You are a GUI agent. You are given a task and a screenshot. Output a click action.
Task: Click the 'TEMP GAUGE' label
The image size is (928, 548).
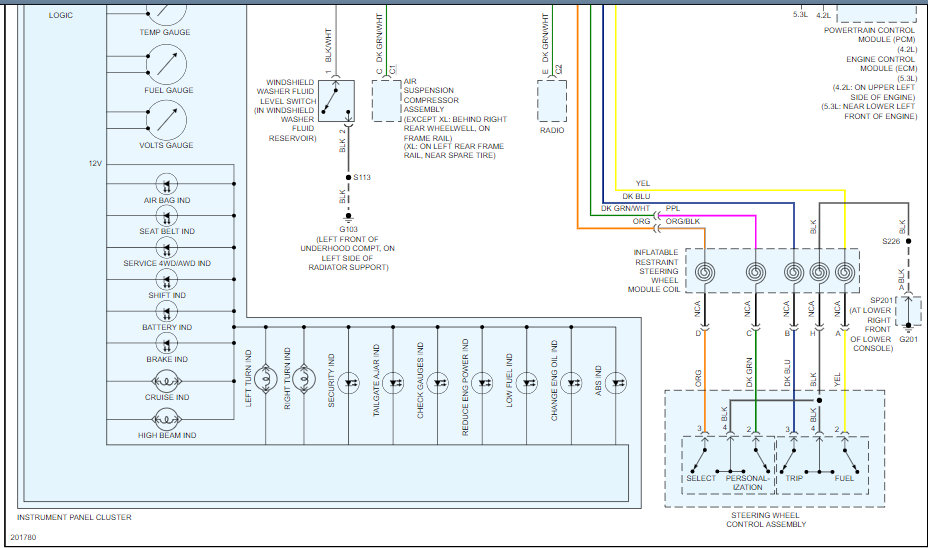point(165,33)
